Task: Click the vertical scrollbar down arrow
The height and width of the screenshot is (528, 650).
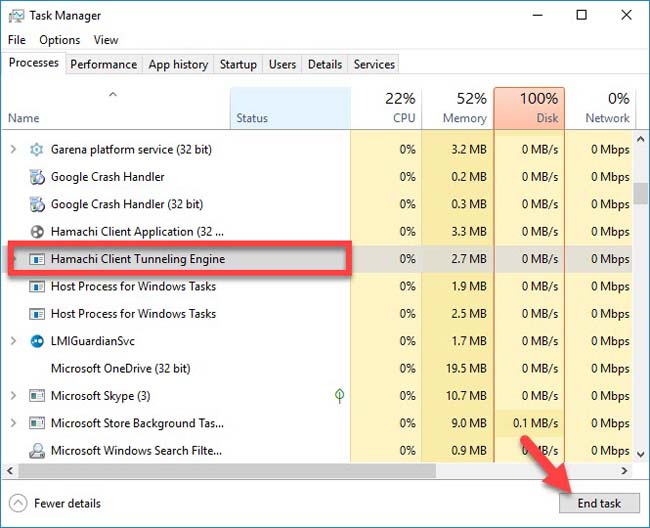Action: tap(641, 455)
